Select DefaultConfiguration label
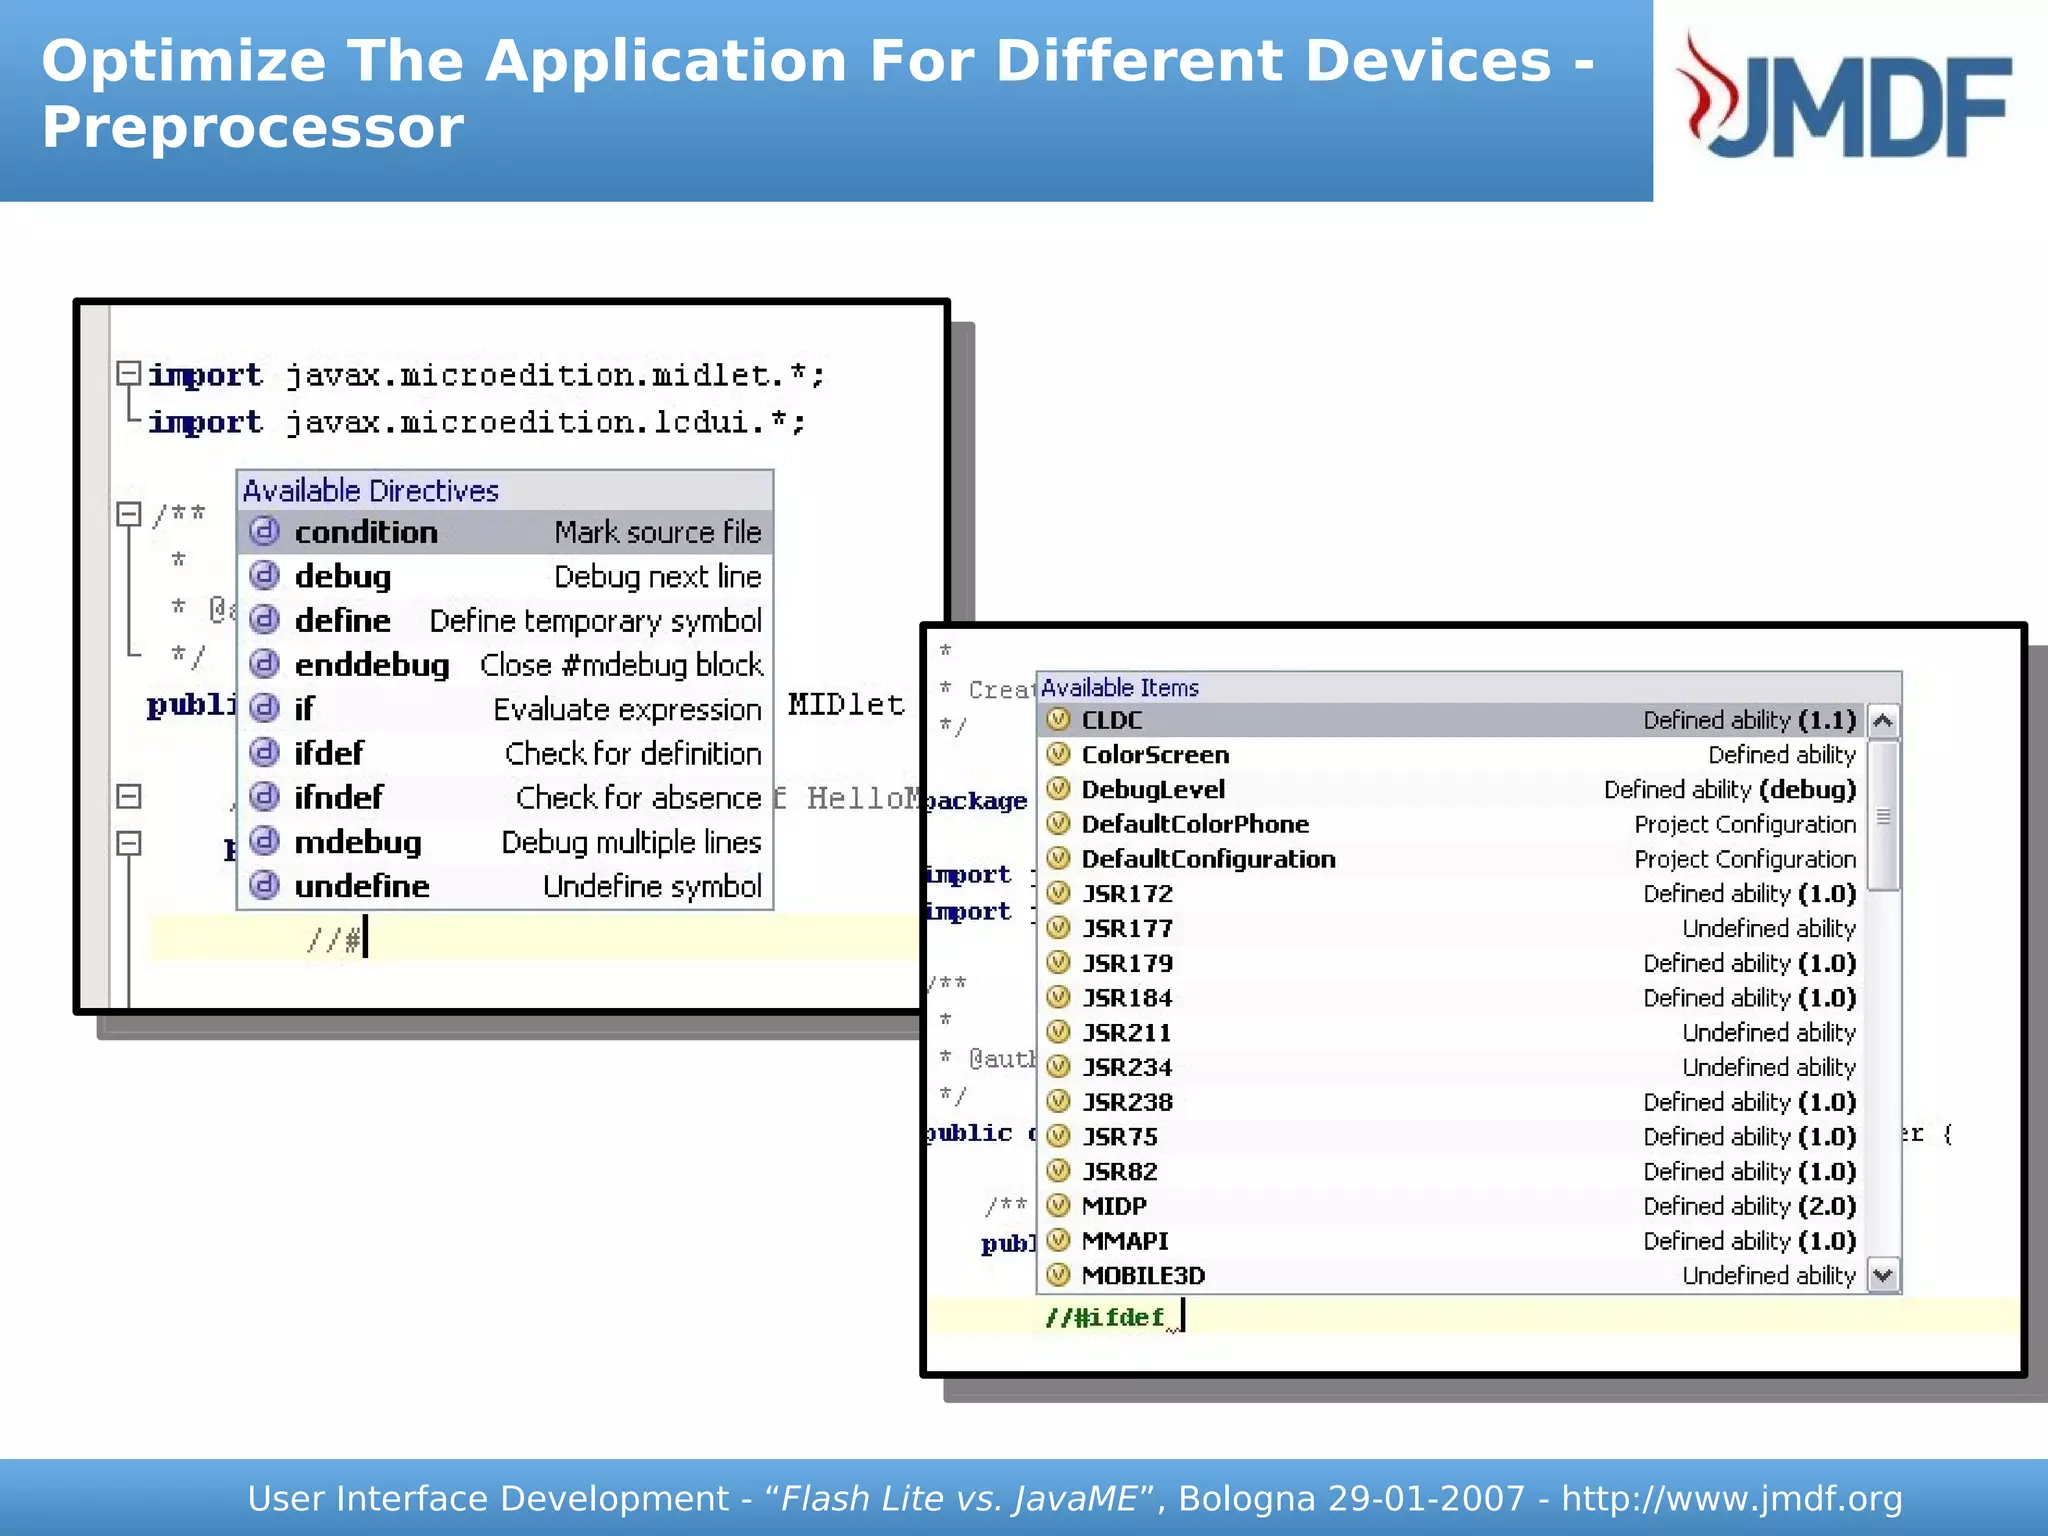This screenshot has width=2048, height=1536. pyautogui.click(x=1209, y=859)
